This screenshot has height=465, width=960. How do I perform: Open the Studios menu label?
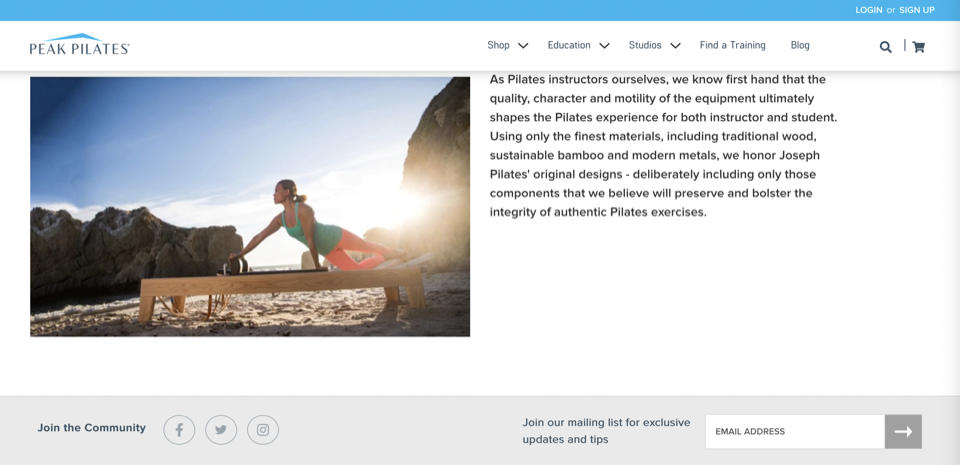(645, 45)
